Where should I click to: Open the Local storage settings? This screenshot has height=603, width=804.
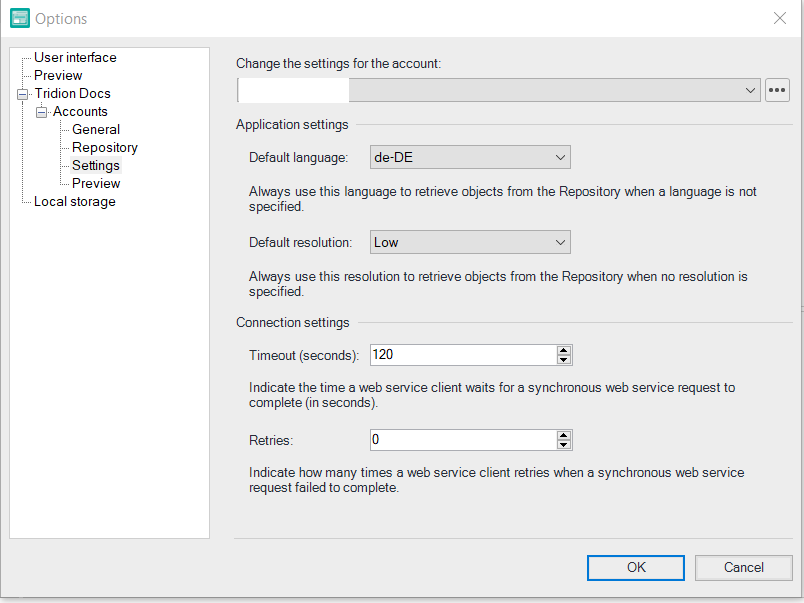coord(75,201)
